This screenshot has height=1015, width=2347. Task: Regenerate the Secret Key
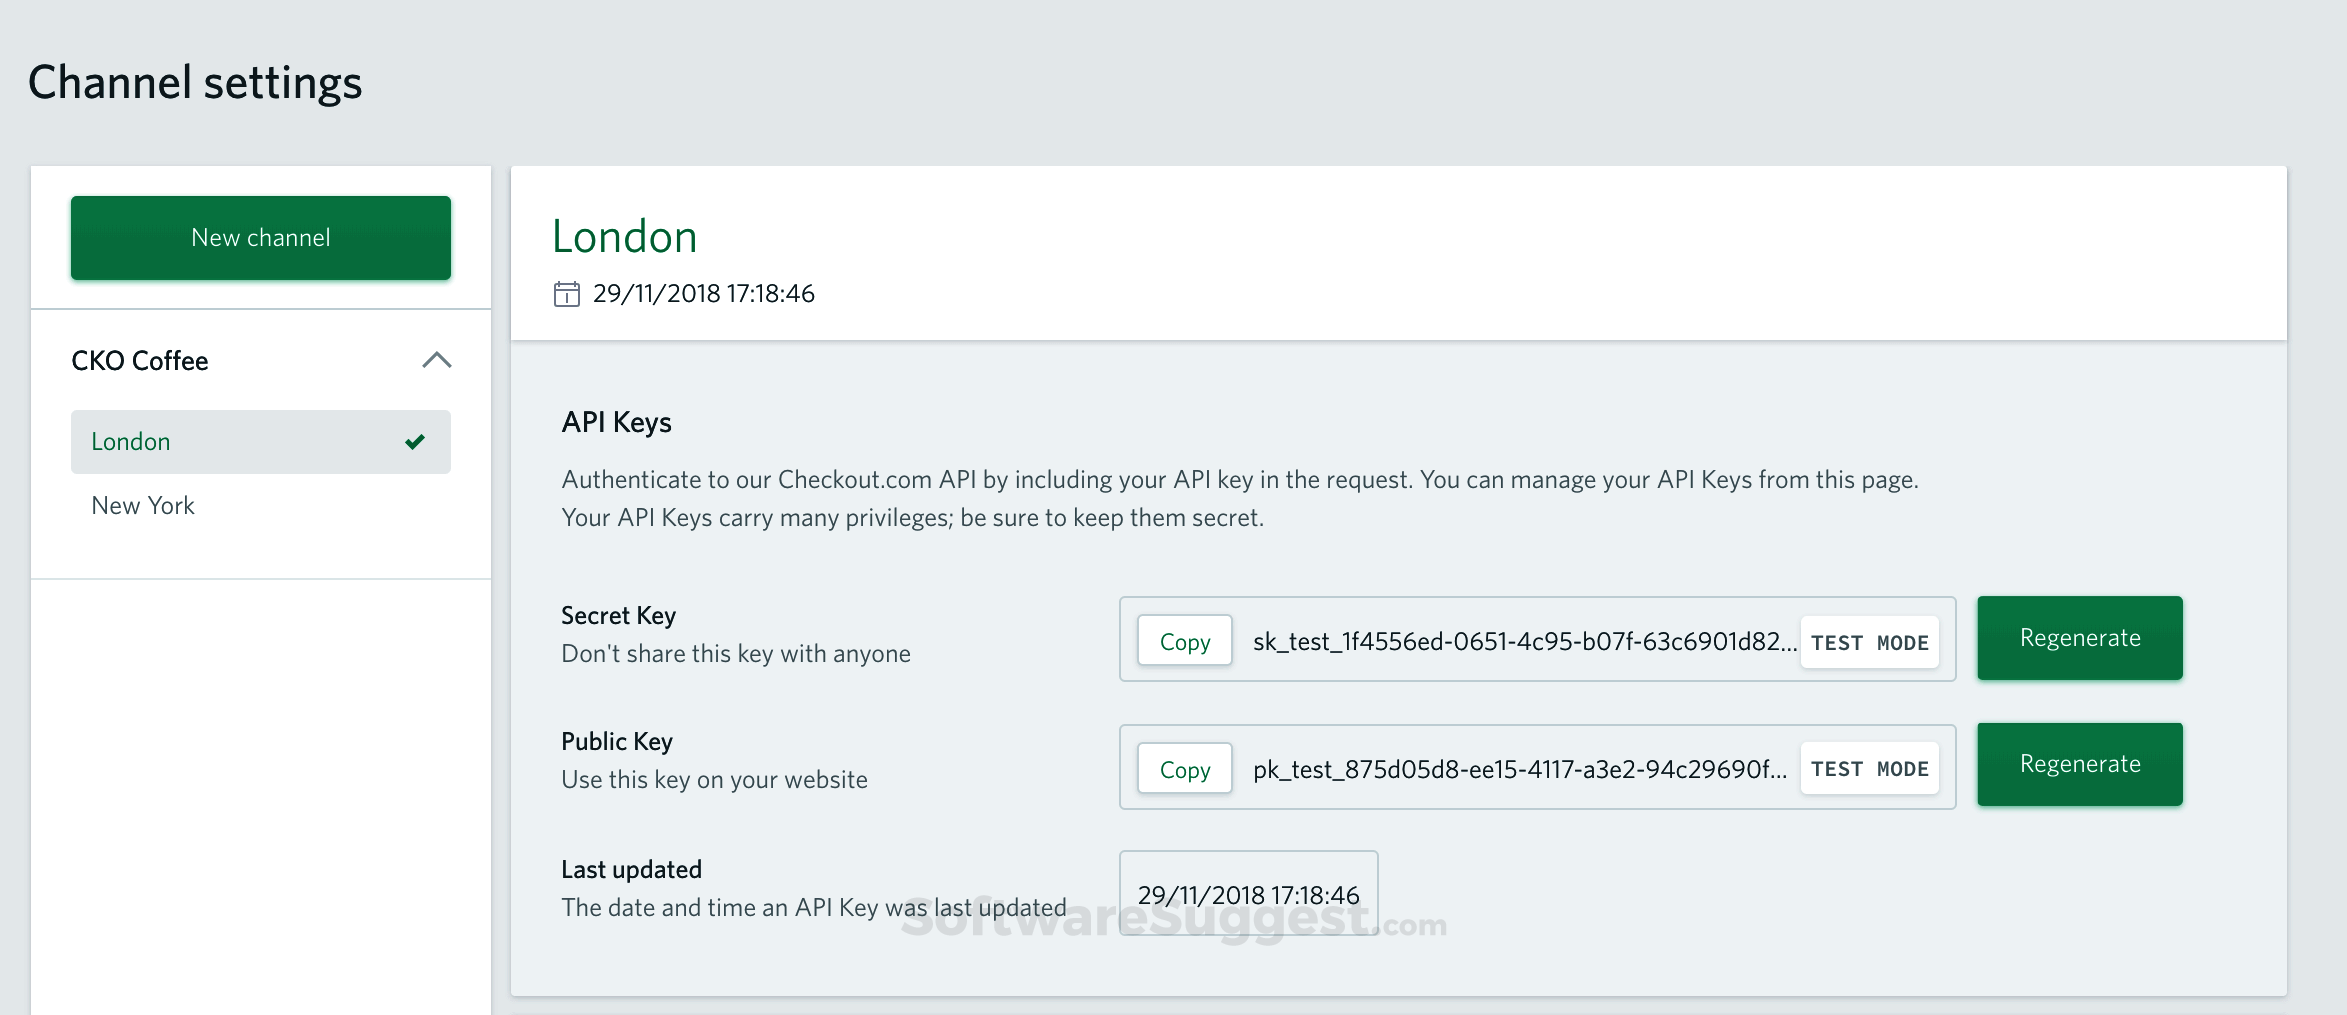tap(2079, 637)
